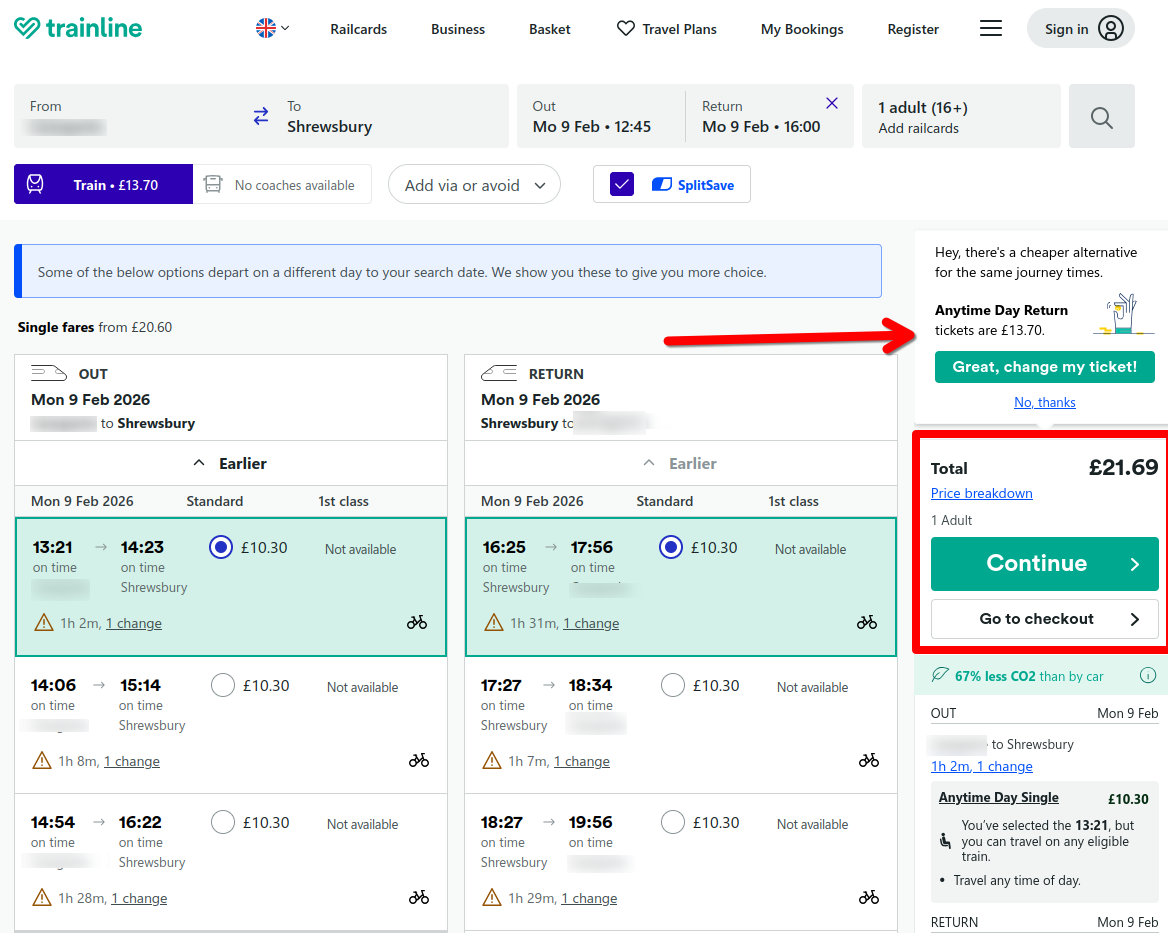This screenshot has height=933, width=1168.
Task: Decline with No, thanks link
Action: (x=1044, y=402)
